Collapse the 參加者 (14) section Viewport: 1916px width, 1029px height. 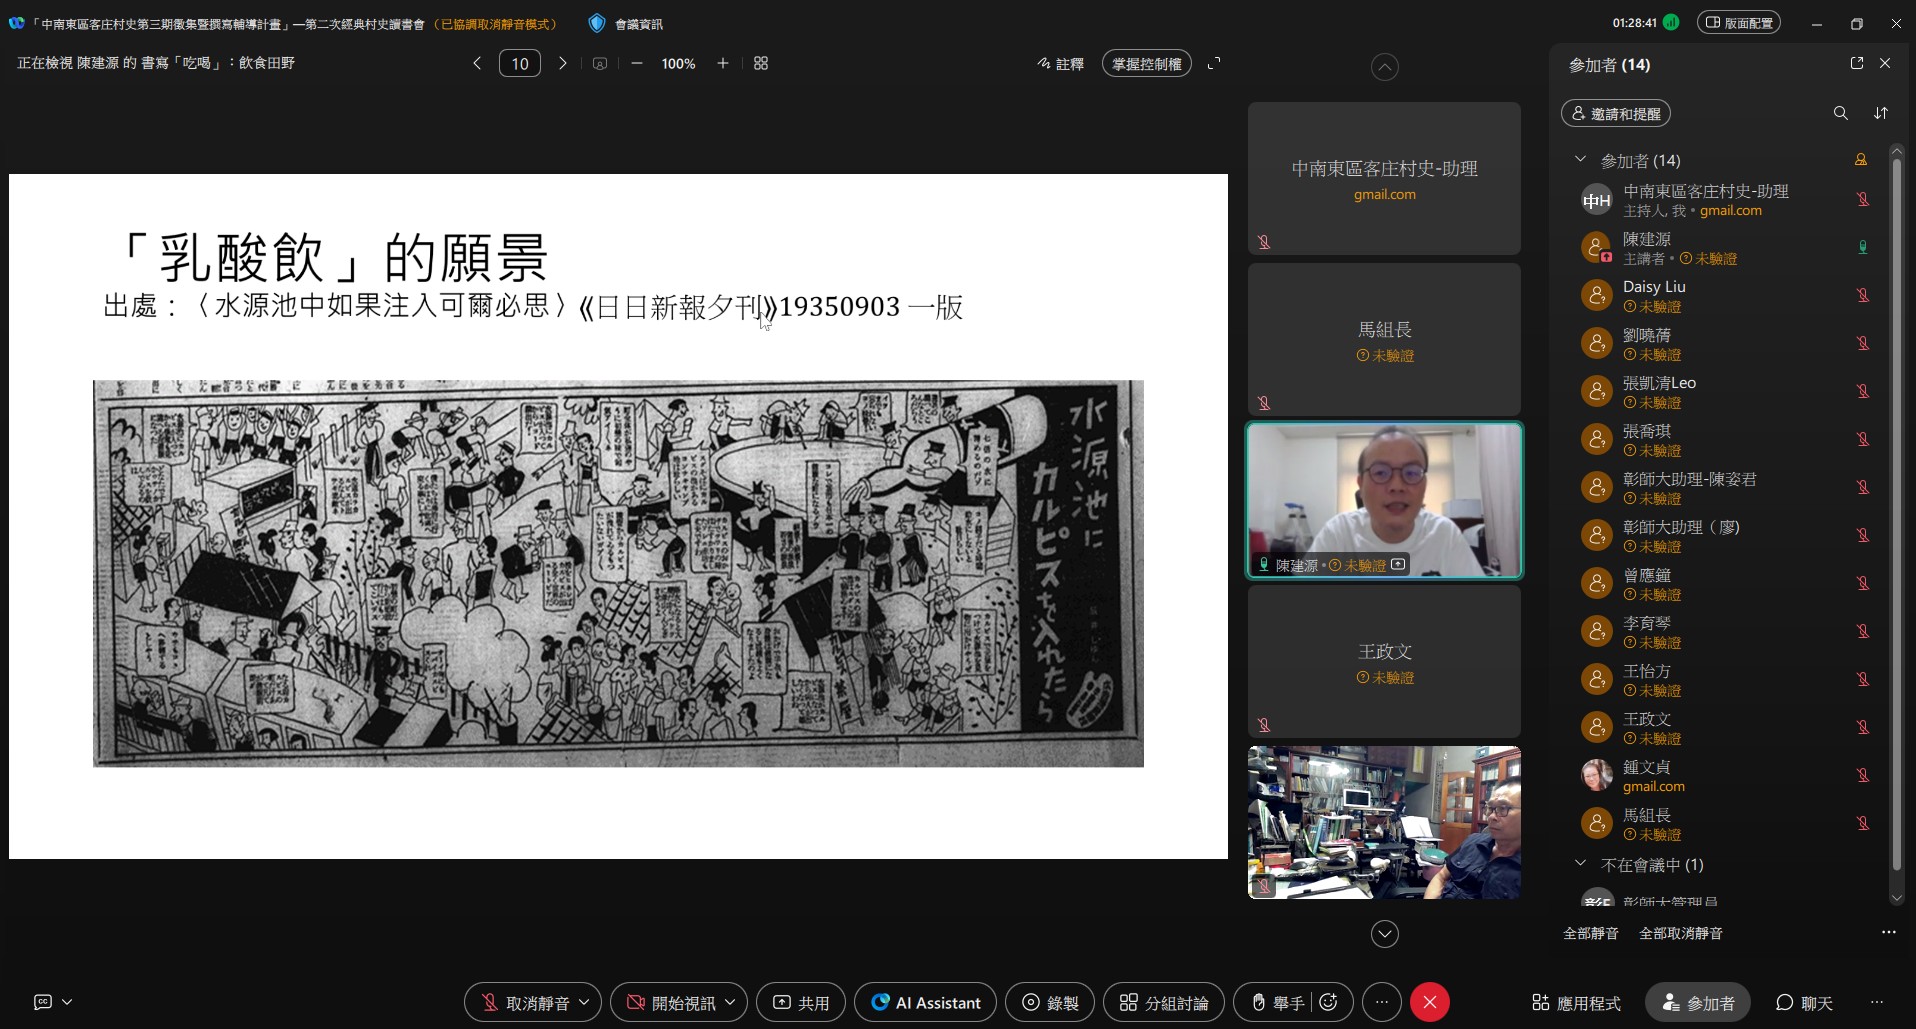click(x=1581, y=160)
